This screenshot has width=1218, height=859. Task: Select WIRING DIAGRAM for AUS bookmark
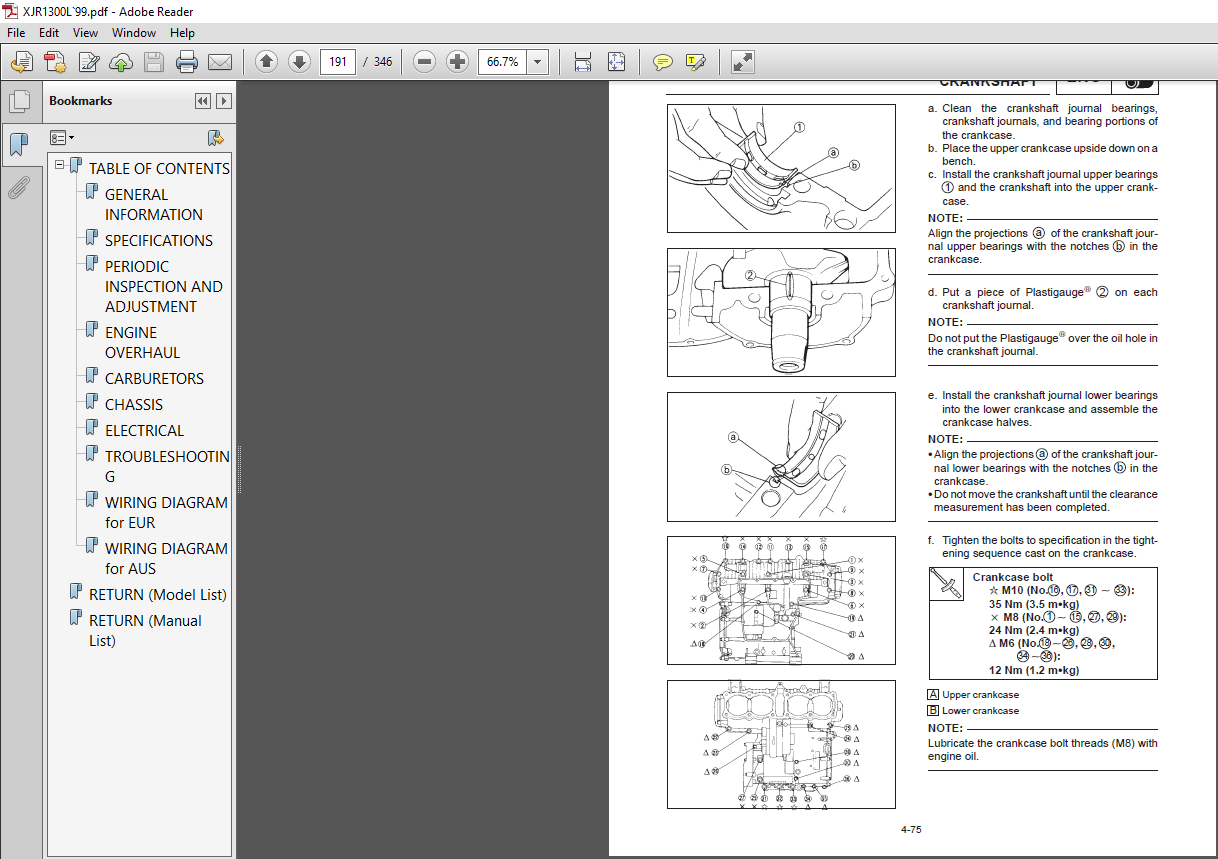166,558
